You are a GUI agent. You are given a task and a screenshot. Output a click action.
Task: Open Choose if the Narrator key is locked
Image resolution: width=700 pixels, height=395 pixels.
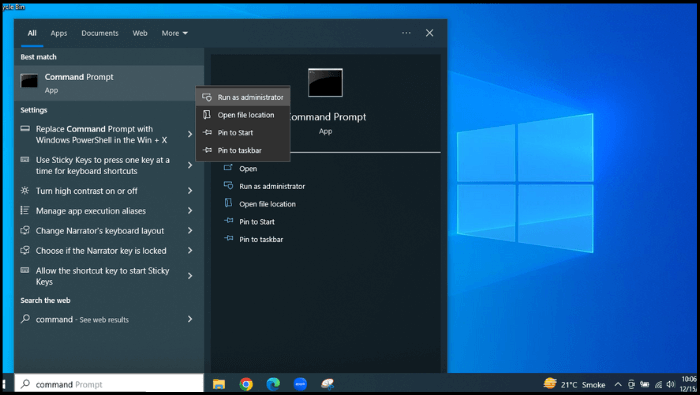click(x=109, y=251)
